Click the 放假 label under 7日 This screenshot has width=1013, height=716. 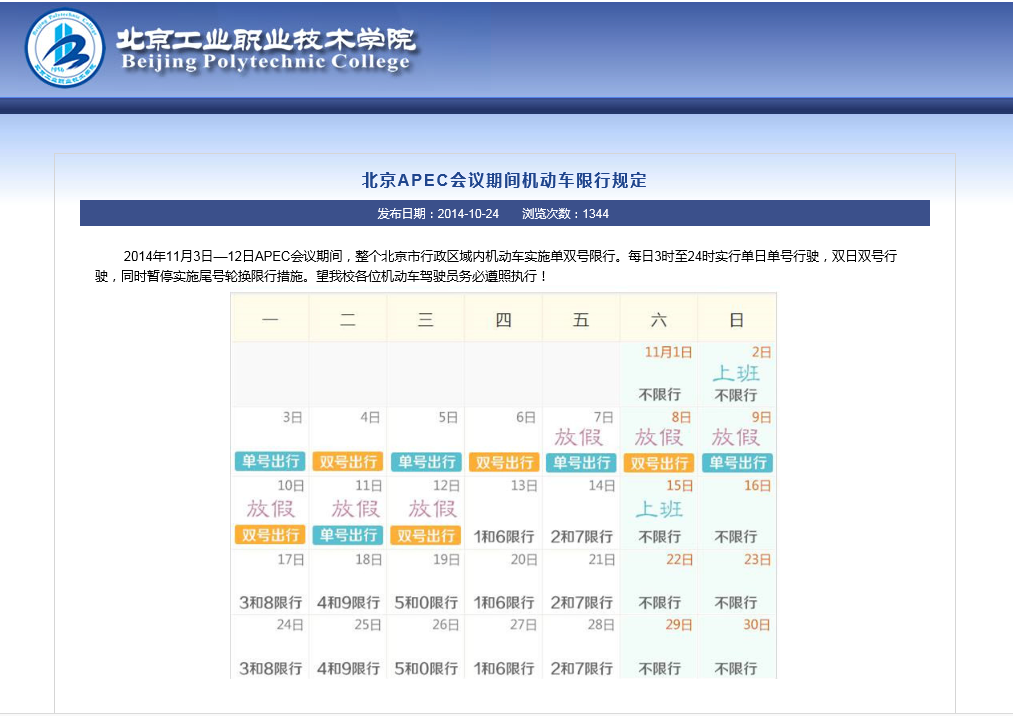[579, 437]
